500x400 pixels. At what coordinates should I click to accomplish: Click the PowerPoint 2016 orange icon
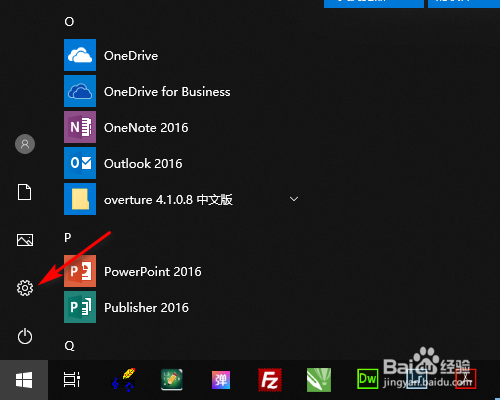click(80, 271)
